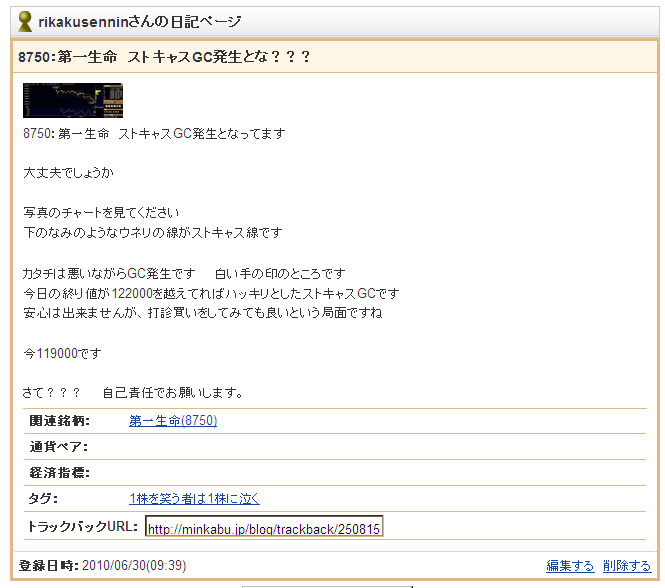Click the 関連銘柄: label
Image resolution: width=665 pixels, height=588 pixels.
59,421
